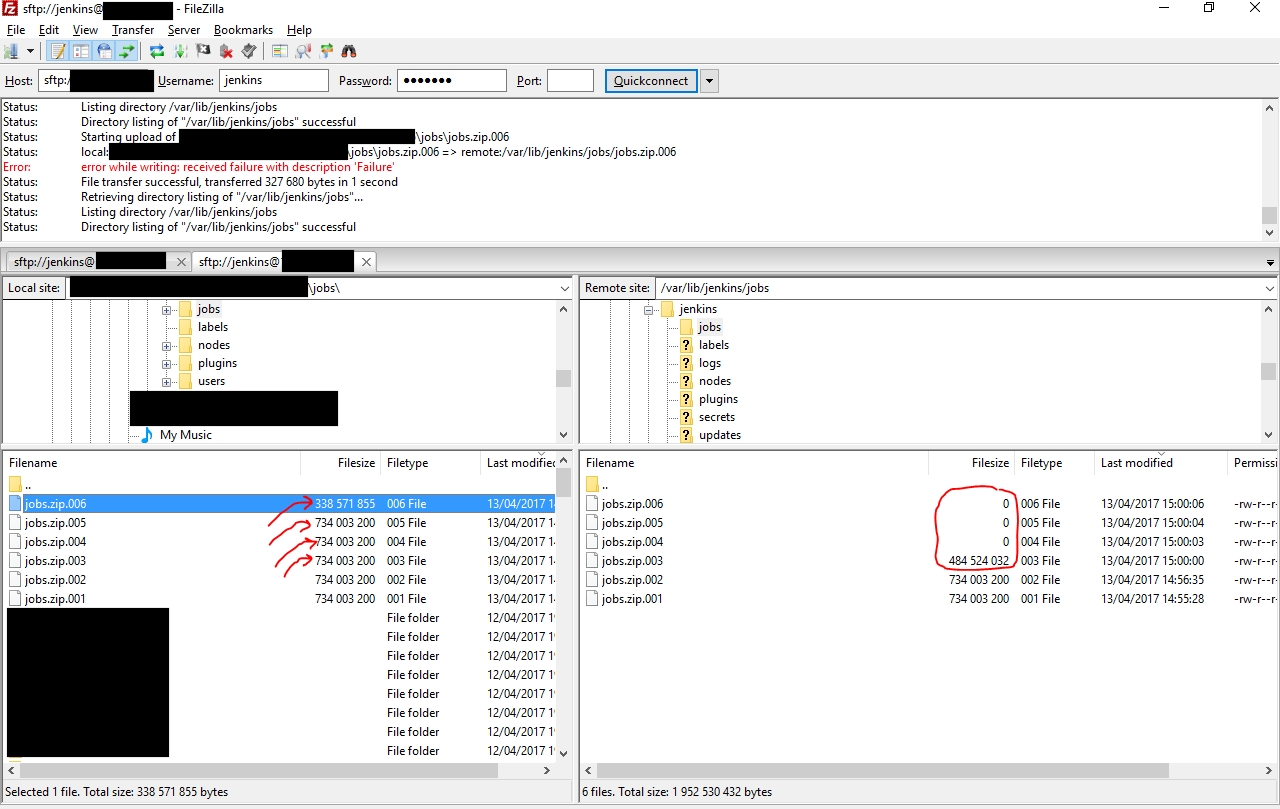
Task: Open filename filters magnifier icon
Action: pyautogui.click(x=303, y=51)
